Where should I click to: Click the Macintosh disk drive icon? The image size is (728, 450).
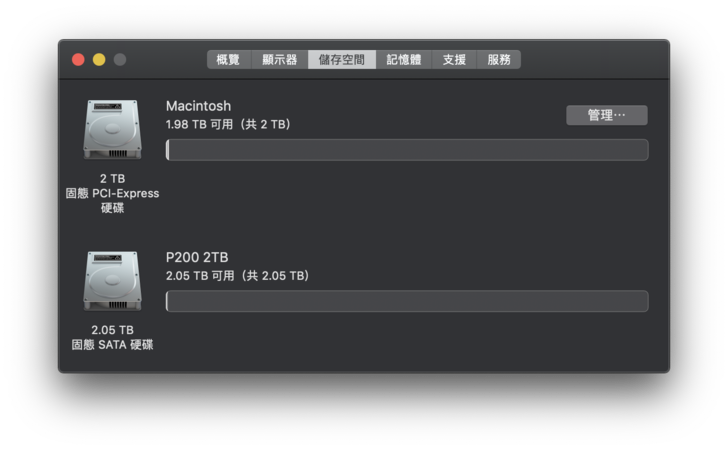coord(112,129)
